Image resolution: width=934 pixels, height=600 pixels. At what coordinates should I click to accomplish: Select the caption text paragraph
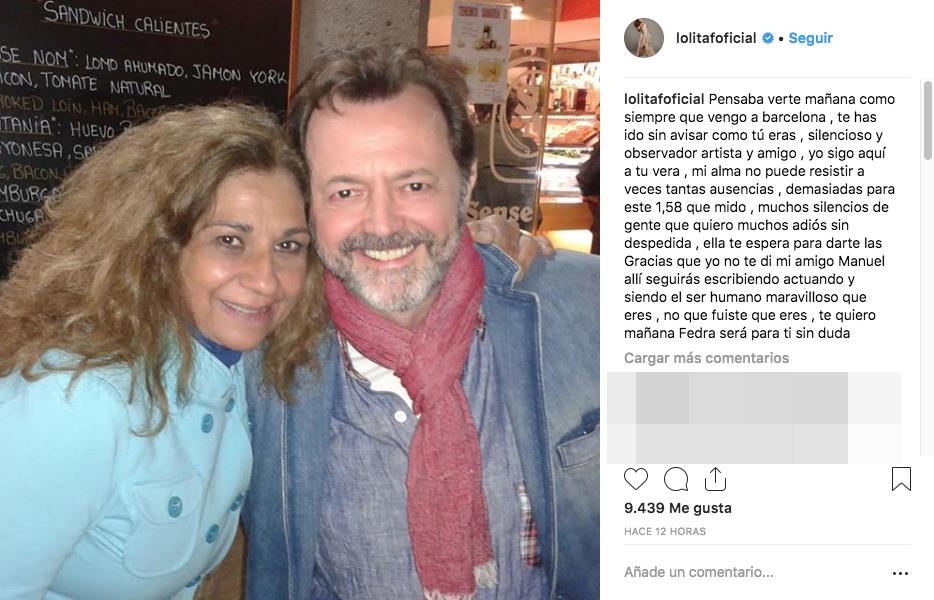pos(759,216)
